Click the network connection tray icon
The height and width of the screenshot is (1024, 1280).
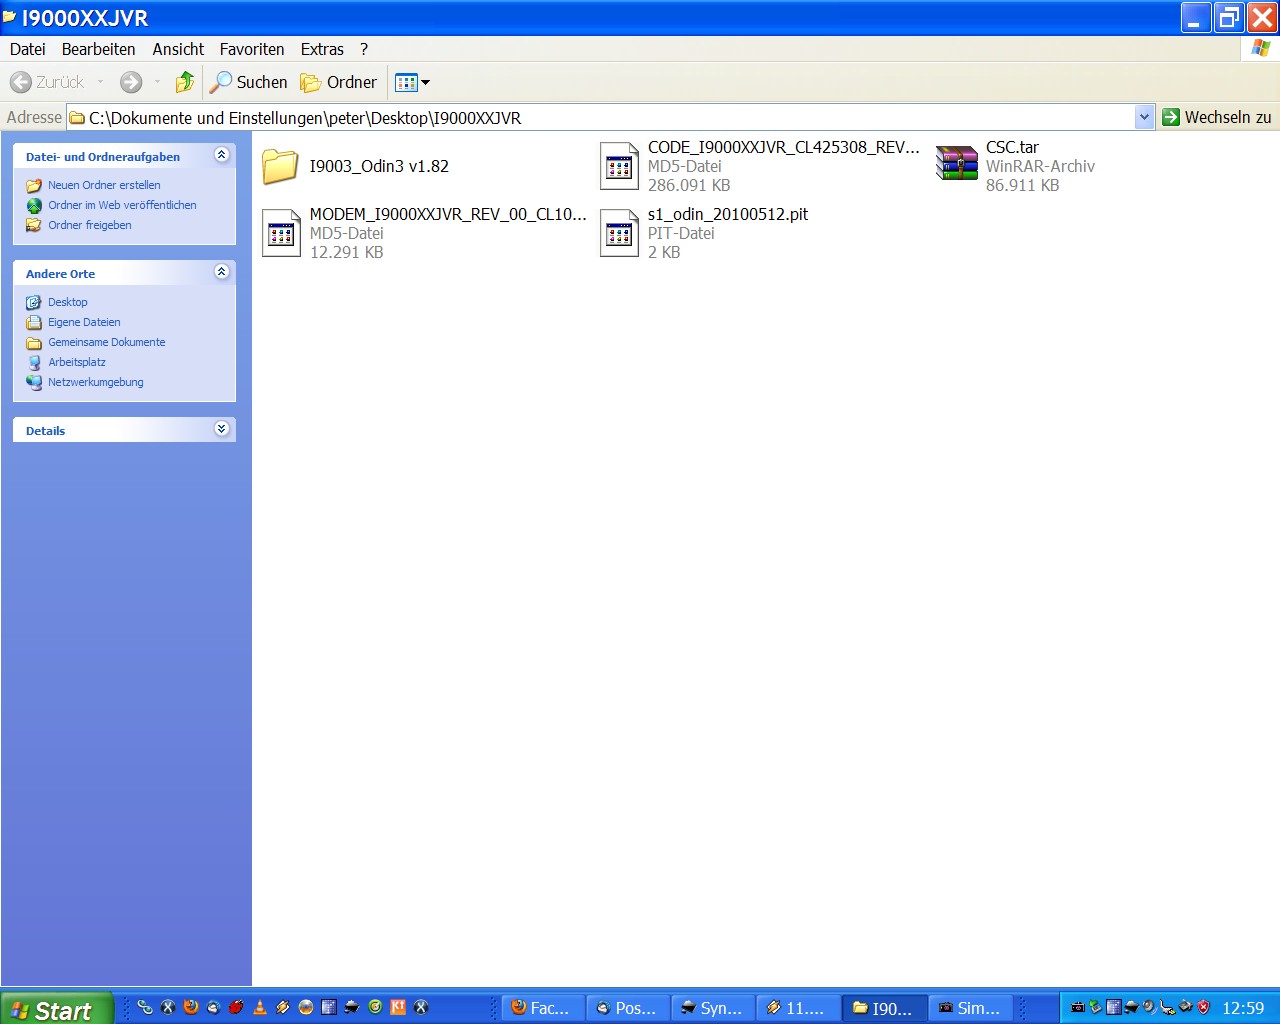[1167, 1007]
